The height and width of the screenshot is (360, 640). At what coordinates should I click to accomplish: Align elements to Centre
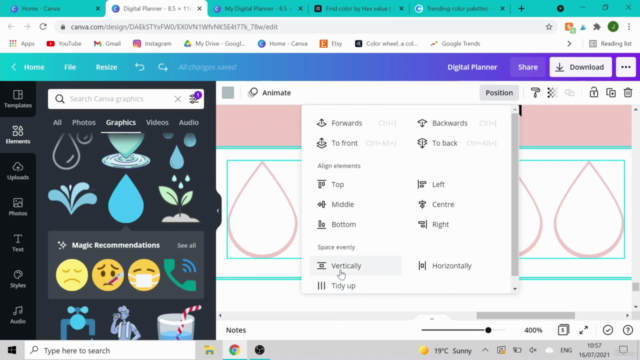457,204
